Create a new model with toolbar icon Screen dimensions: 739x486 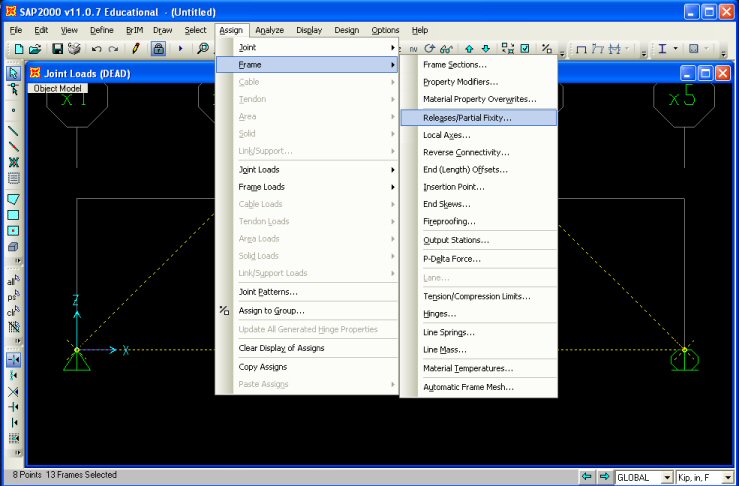click(19, 49)
